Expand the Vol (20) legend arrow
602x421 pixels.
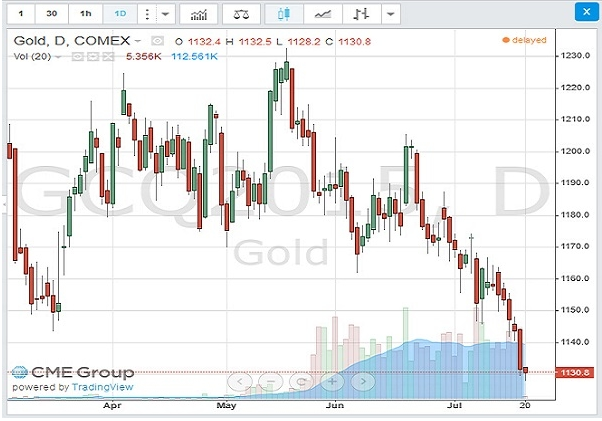pos(58,57)
